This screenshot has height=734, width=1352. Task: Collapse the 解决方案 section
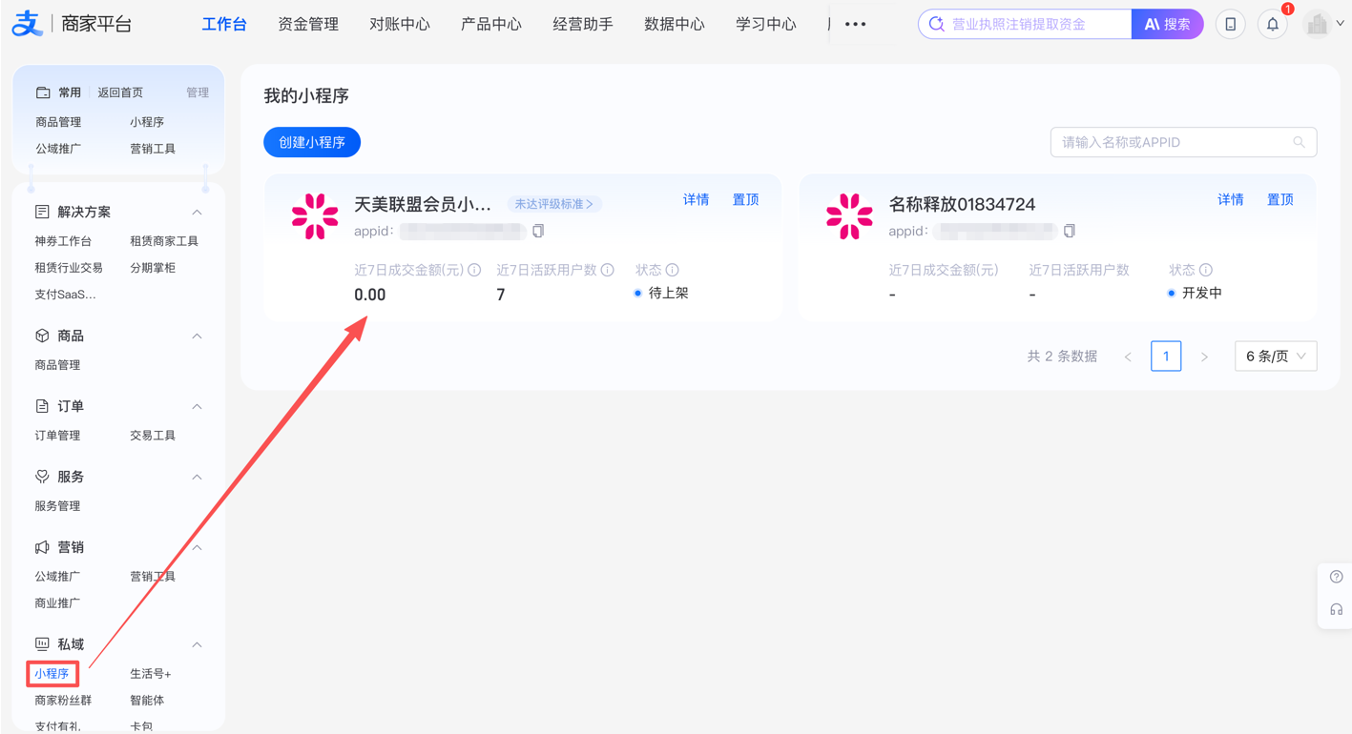point(197,212)
